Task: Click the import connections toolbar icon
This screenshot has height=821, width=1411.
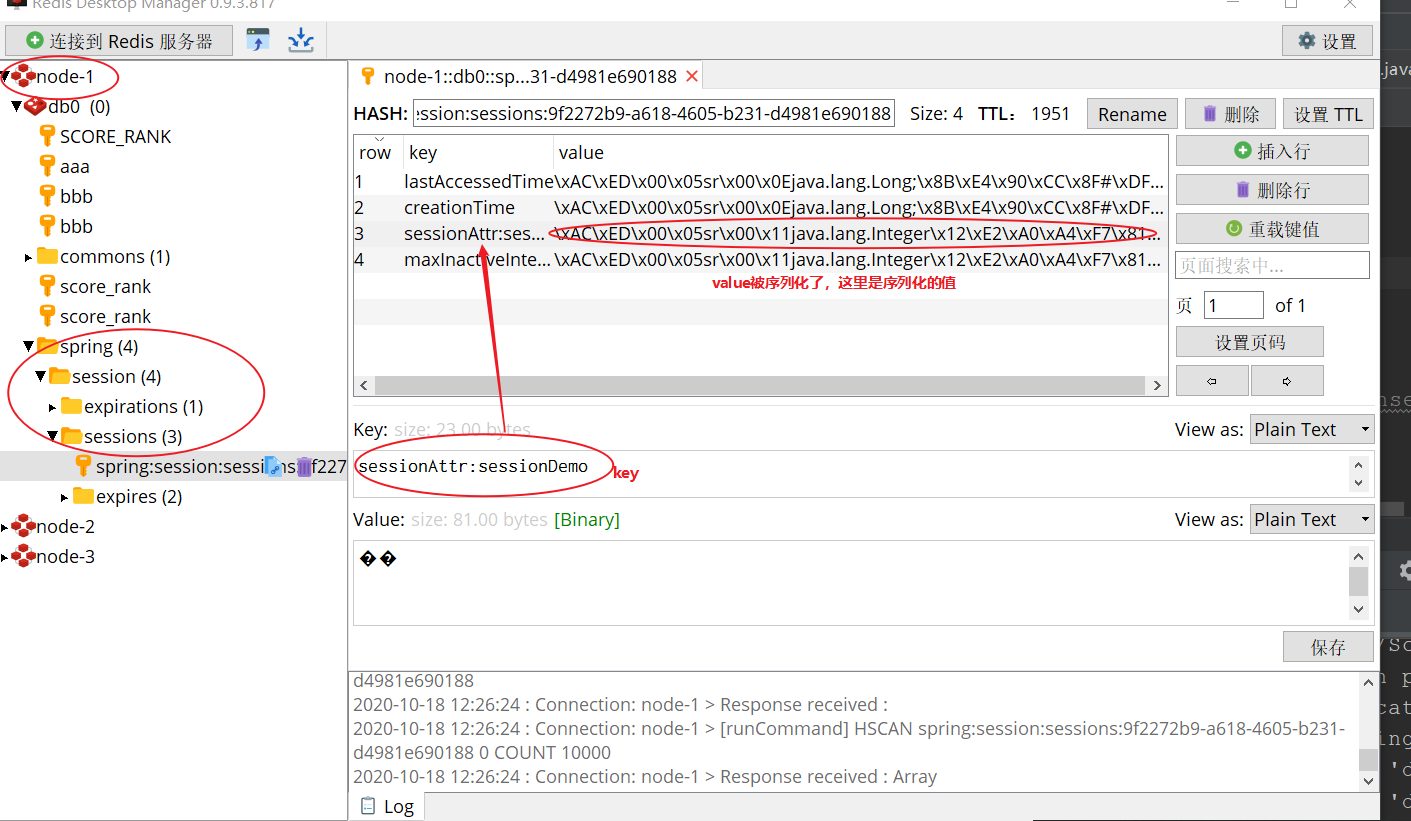Action: coord(258,40)
